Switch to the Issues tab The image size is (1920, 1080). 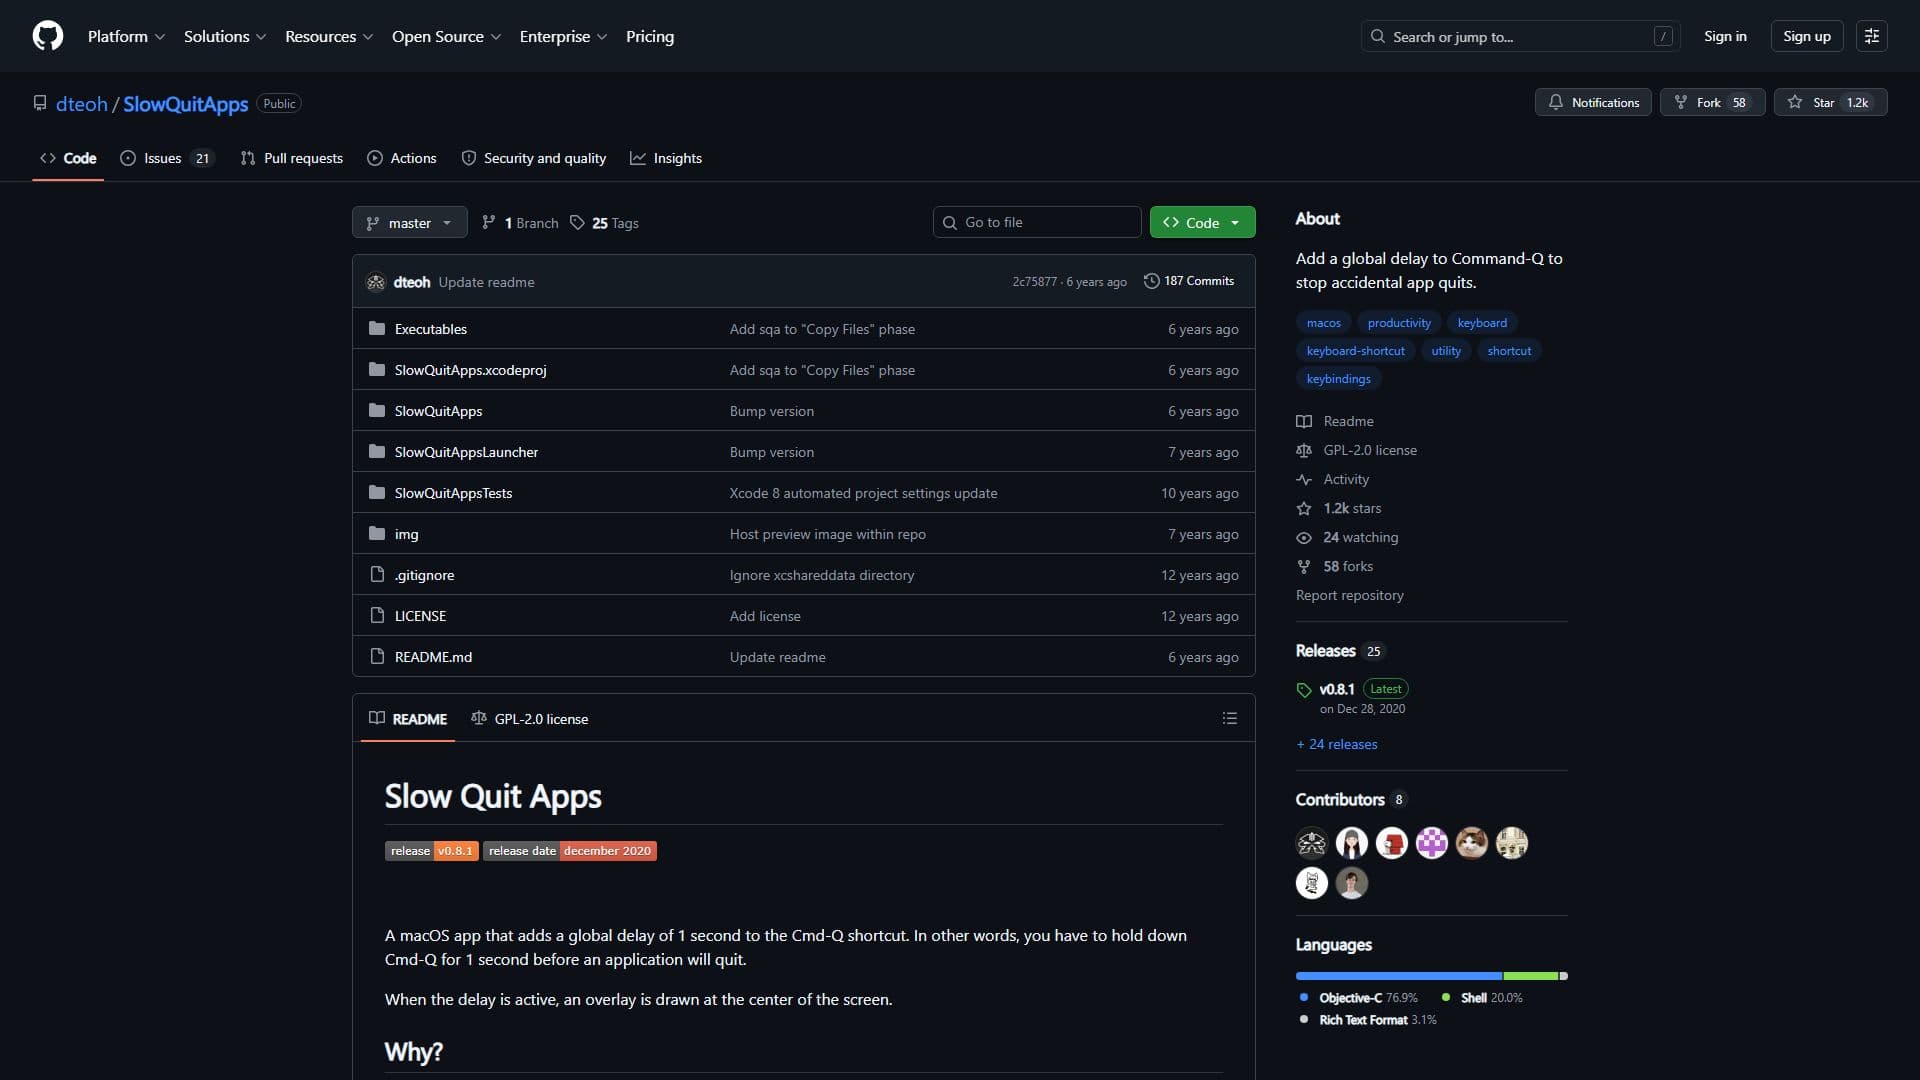coord(166,158)
